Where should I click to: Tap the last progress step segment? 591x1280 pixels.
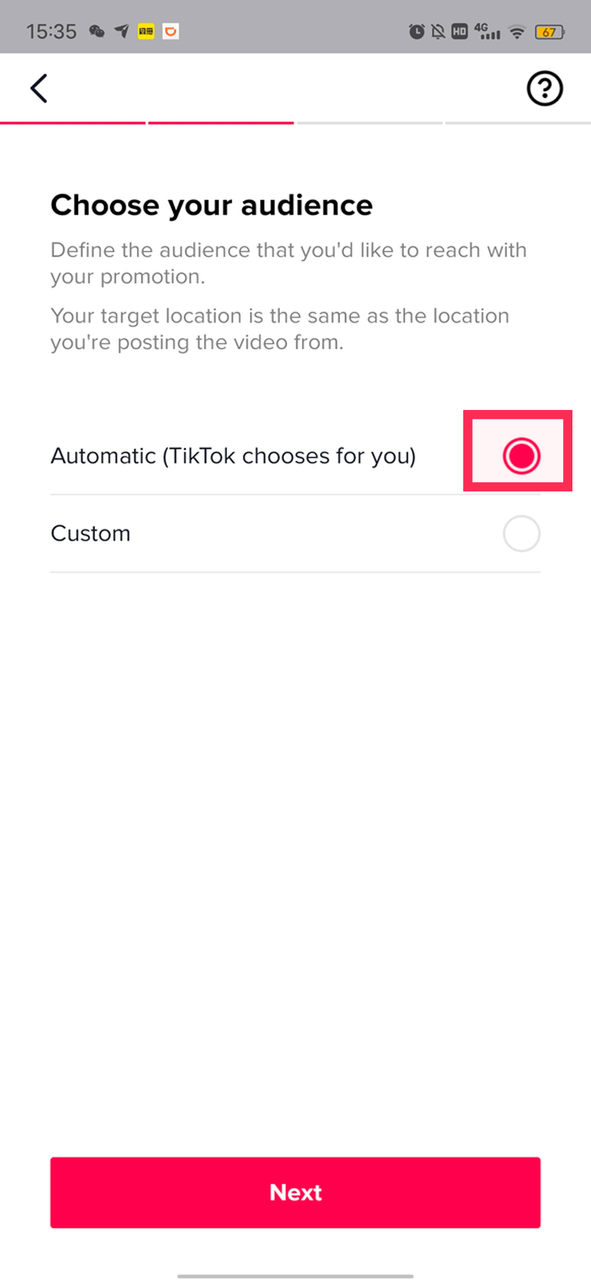(518, 123)
